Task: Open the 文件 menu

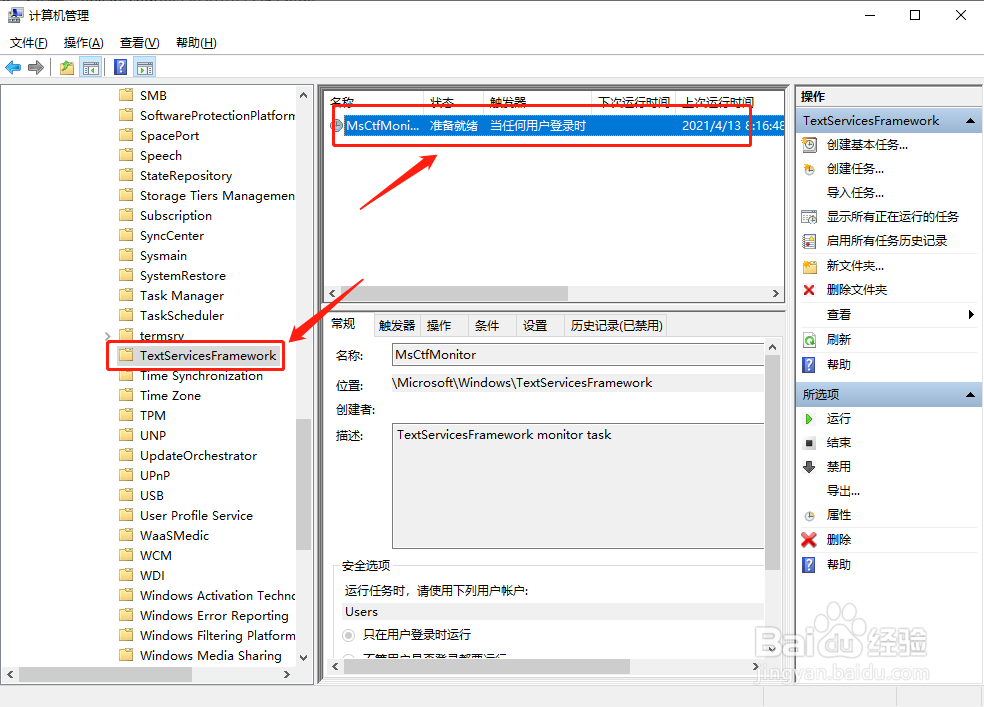Action: pyautogui.click(x=27, y=43)
